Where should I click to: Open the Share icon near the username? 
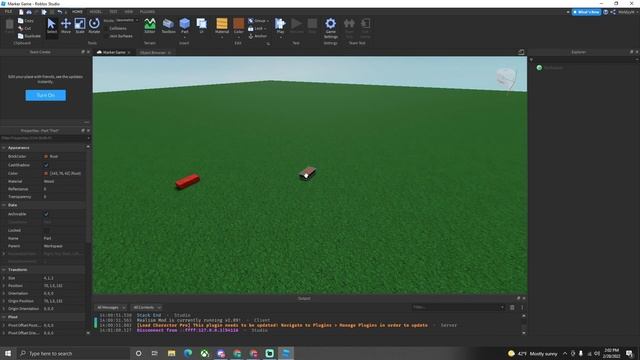tap(613, 12)
